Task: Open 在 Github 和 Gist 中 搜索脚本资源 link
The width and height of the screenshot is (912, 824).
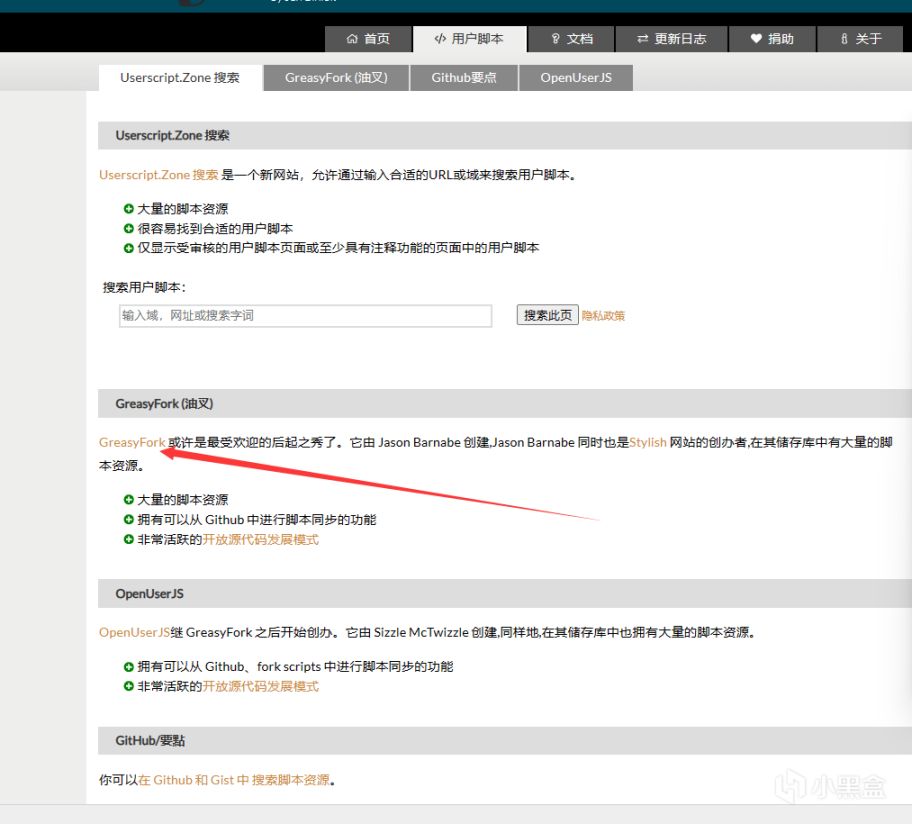Action: (234, 780)
